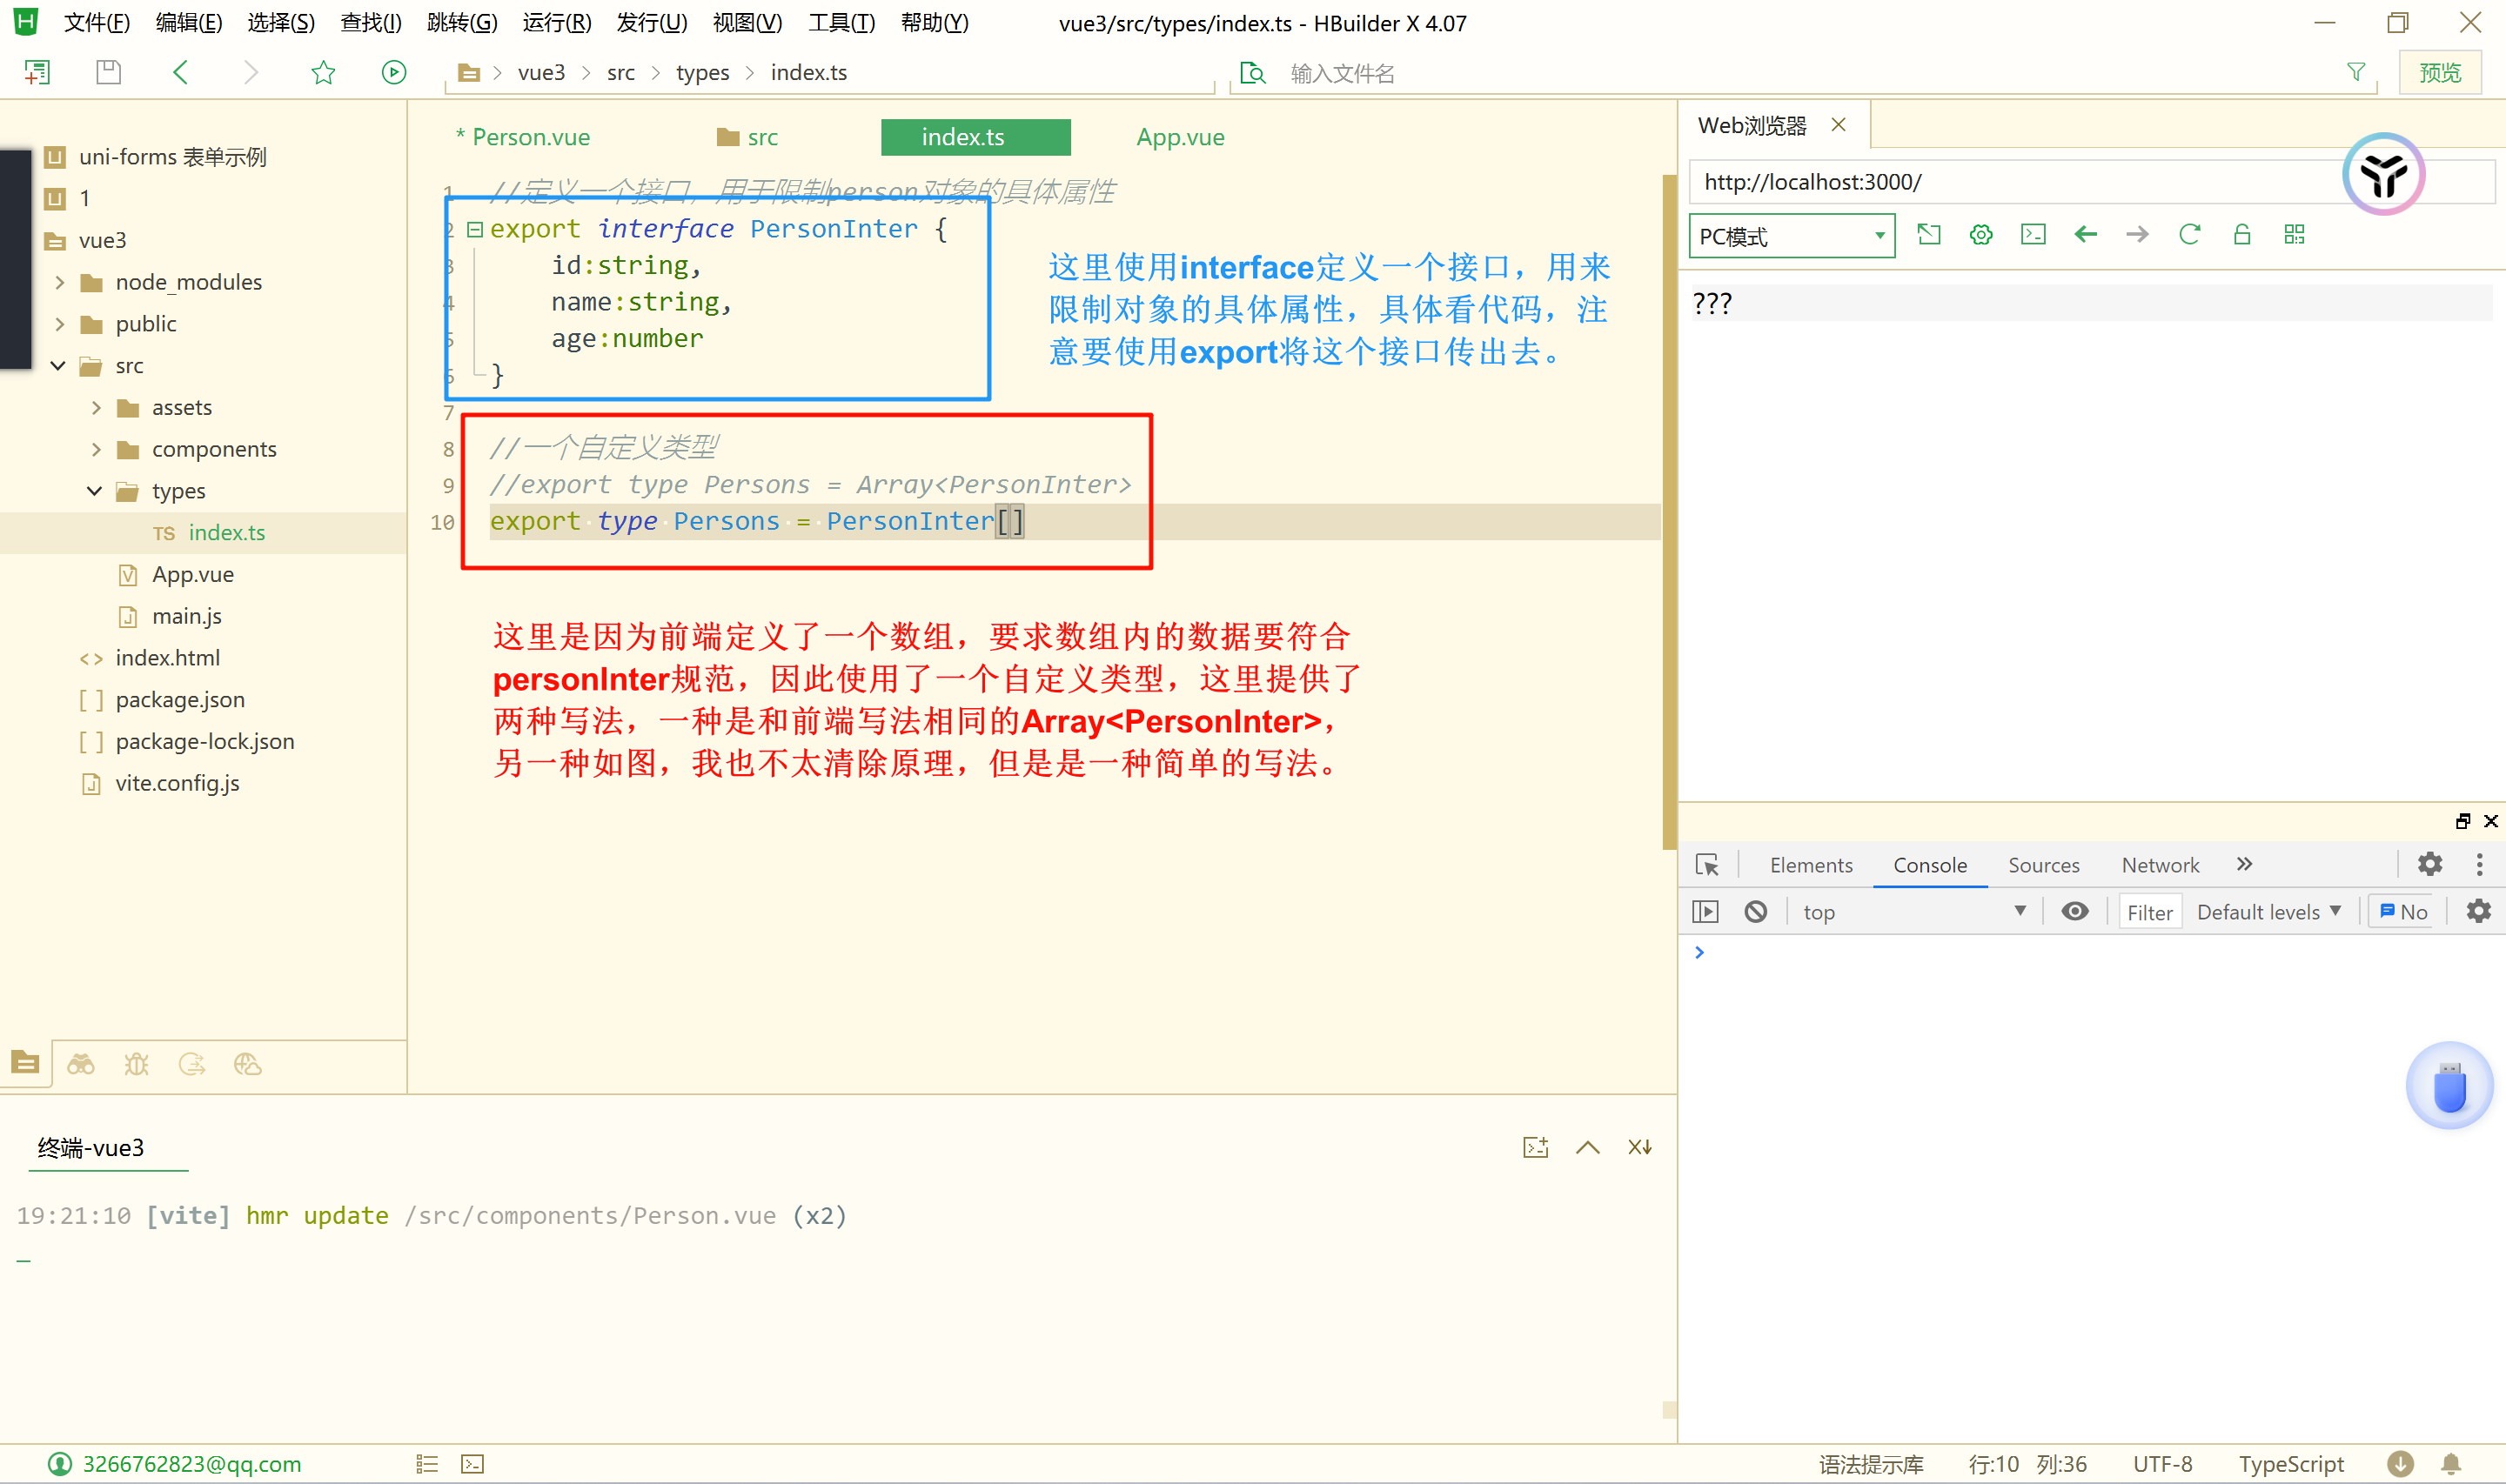Image resolution: width=2506 pixels, height=1484 pixels.
Task: Open the PC模式 device dropdown
Action: [x=1791, y=237]
